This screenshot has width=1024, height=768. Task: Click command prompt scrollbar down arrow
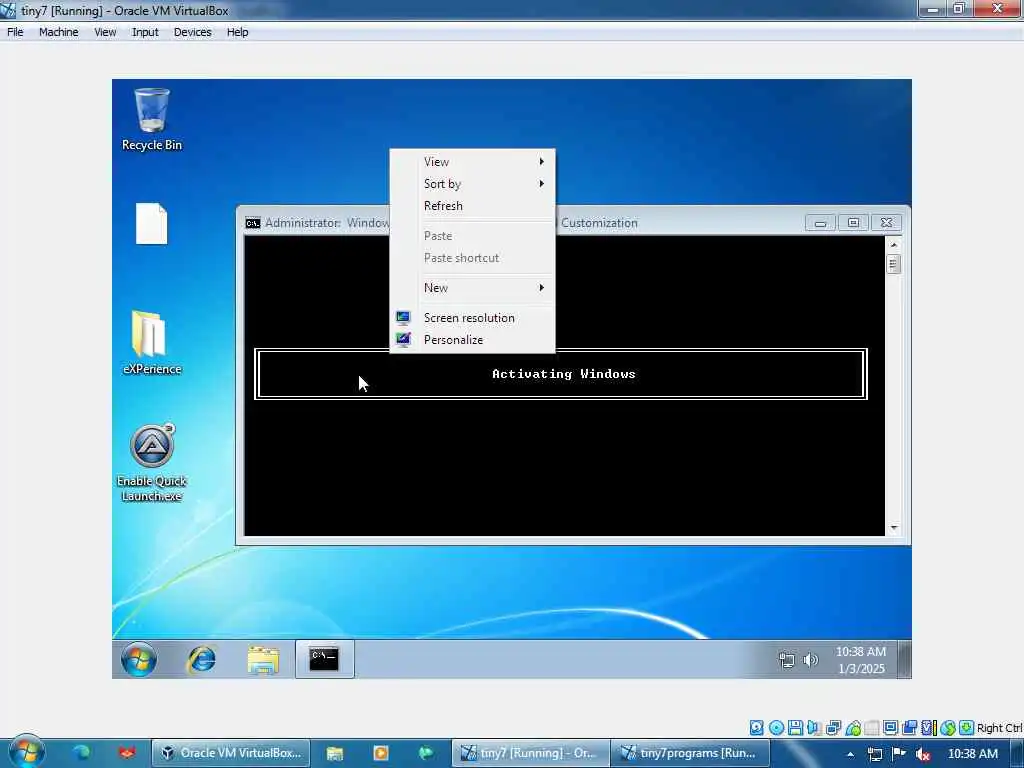[x=893, y=528]
